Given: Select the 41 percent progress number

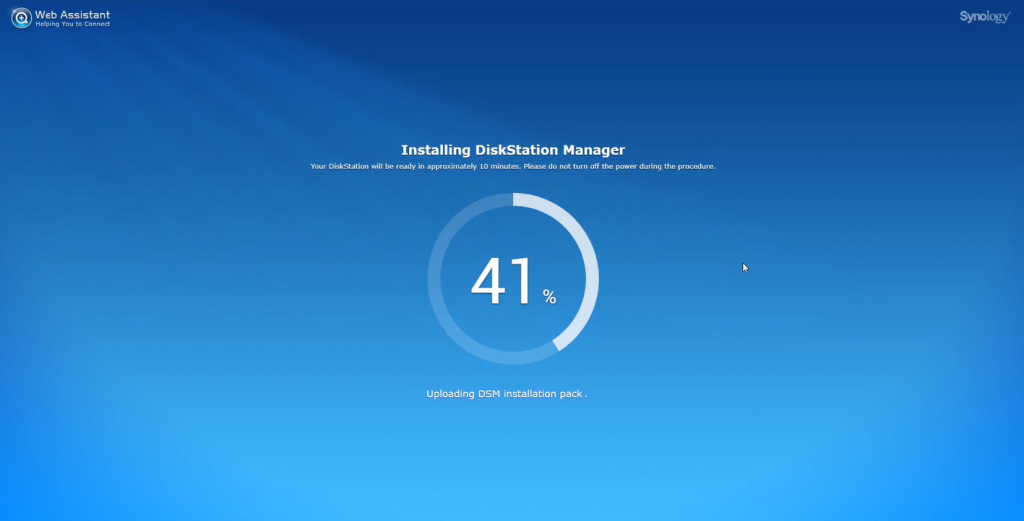Looking at the screenshot, I should [x=501, y=281].
